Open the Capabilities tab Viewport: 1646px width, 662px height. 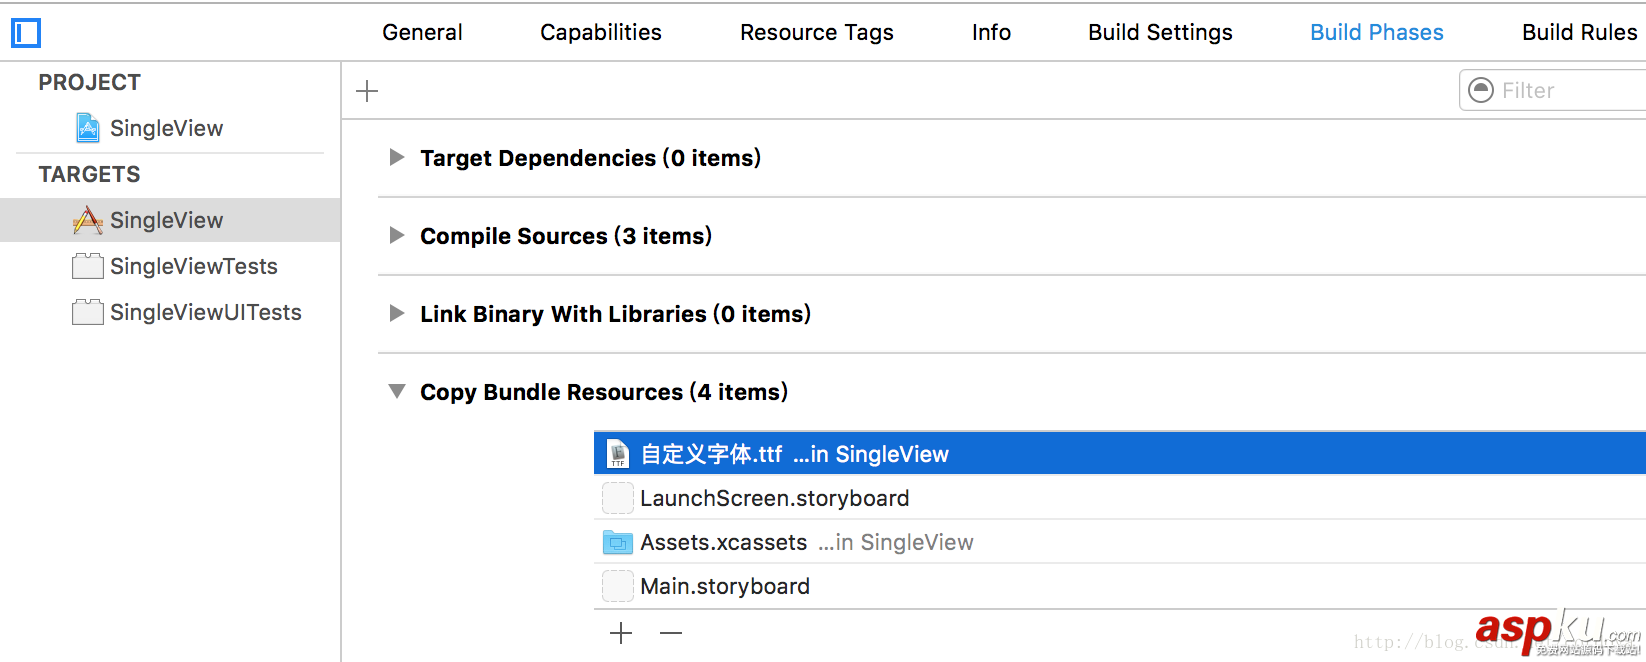601,32
